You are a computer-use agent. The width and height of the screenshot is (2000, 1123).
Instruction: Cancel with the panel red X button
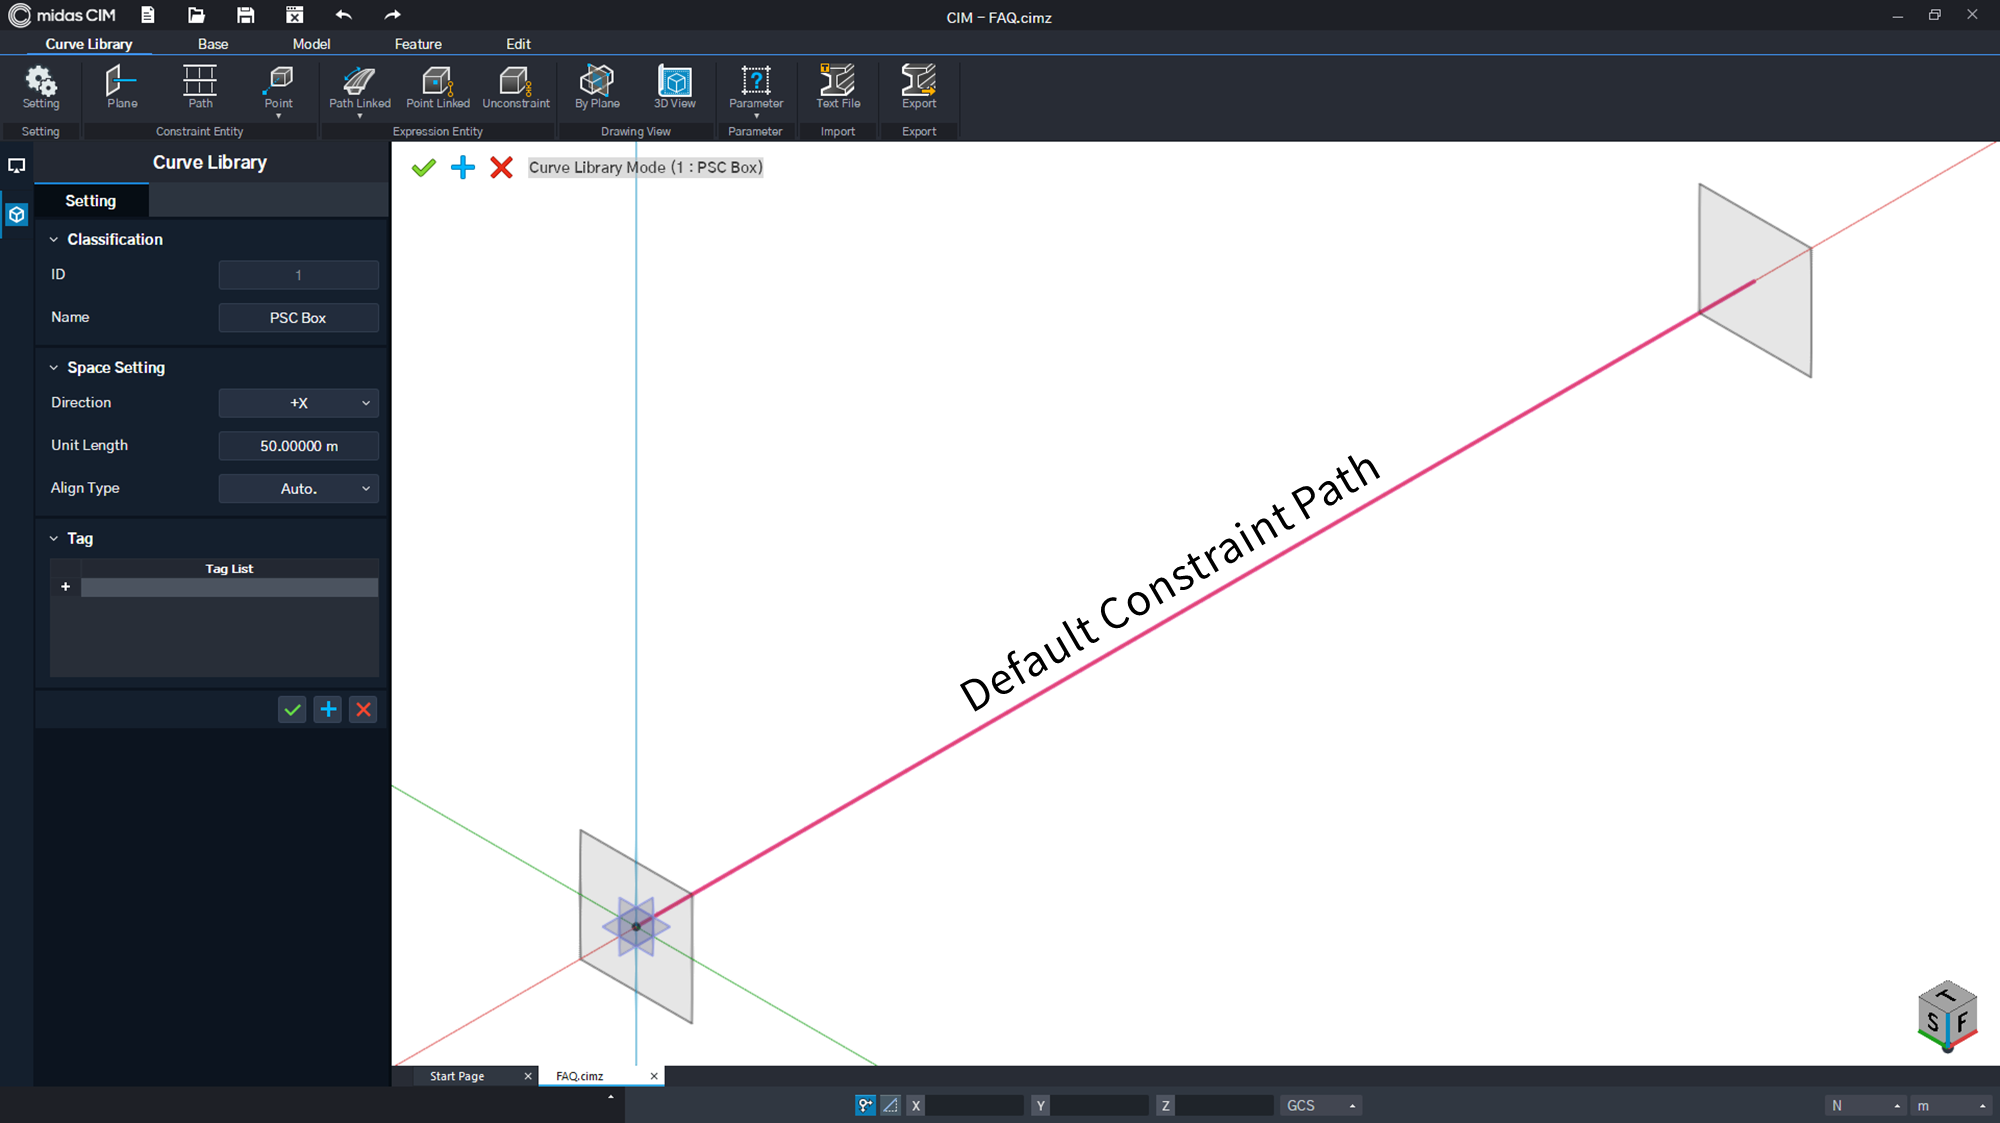click(x=364, y=710)
